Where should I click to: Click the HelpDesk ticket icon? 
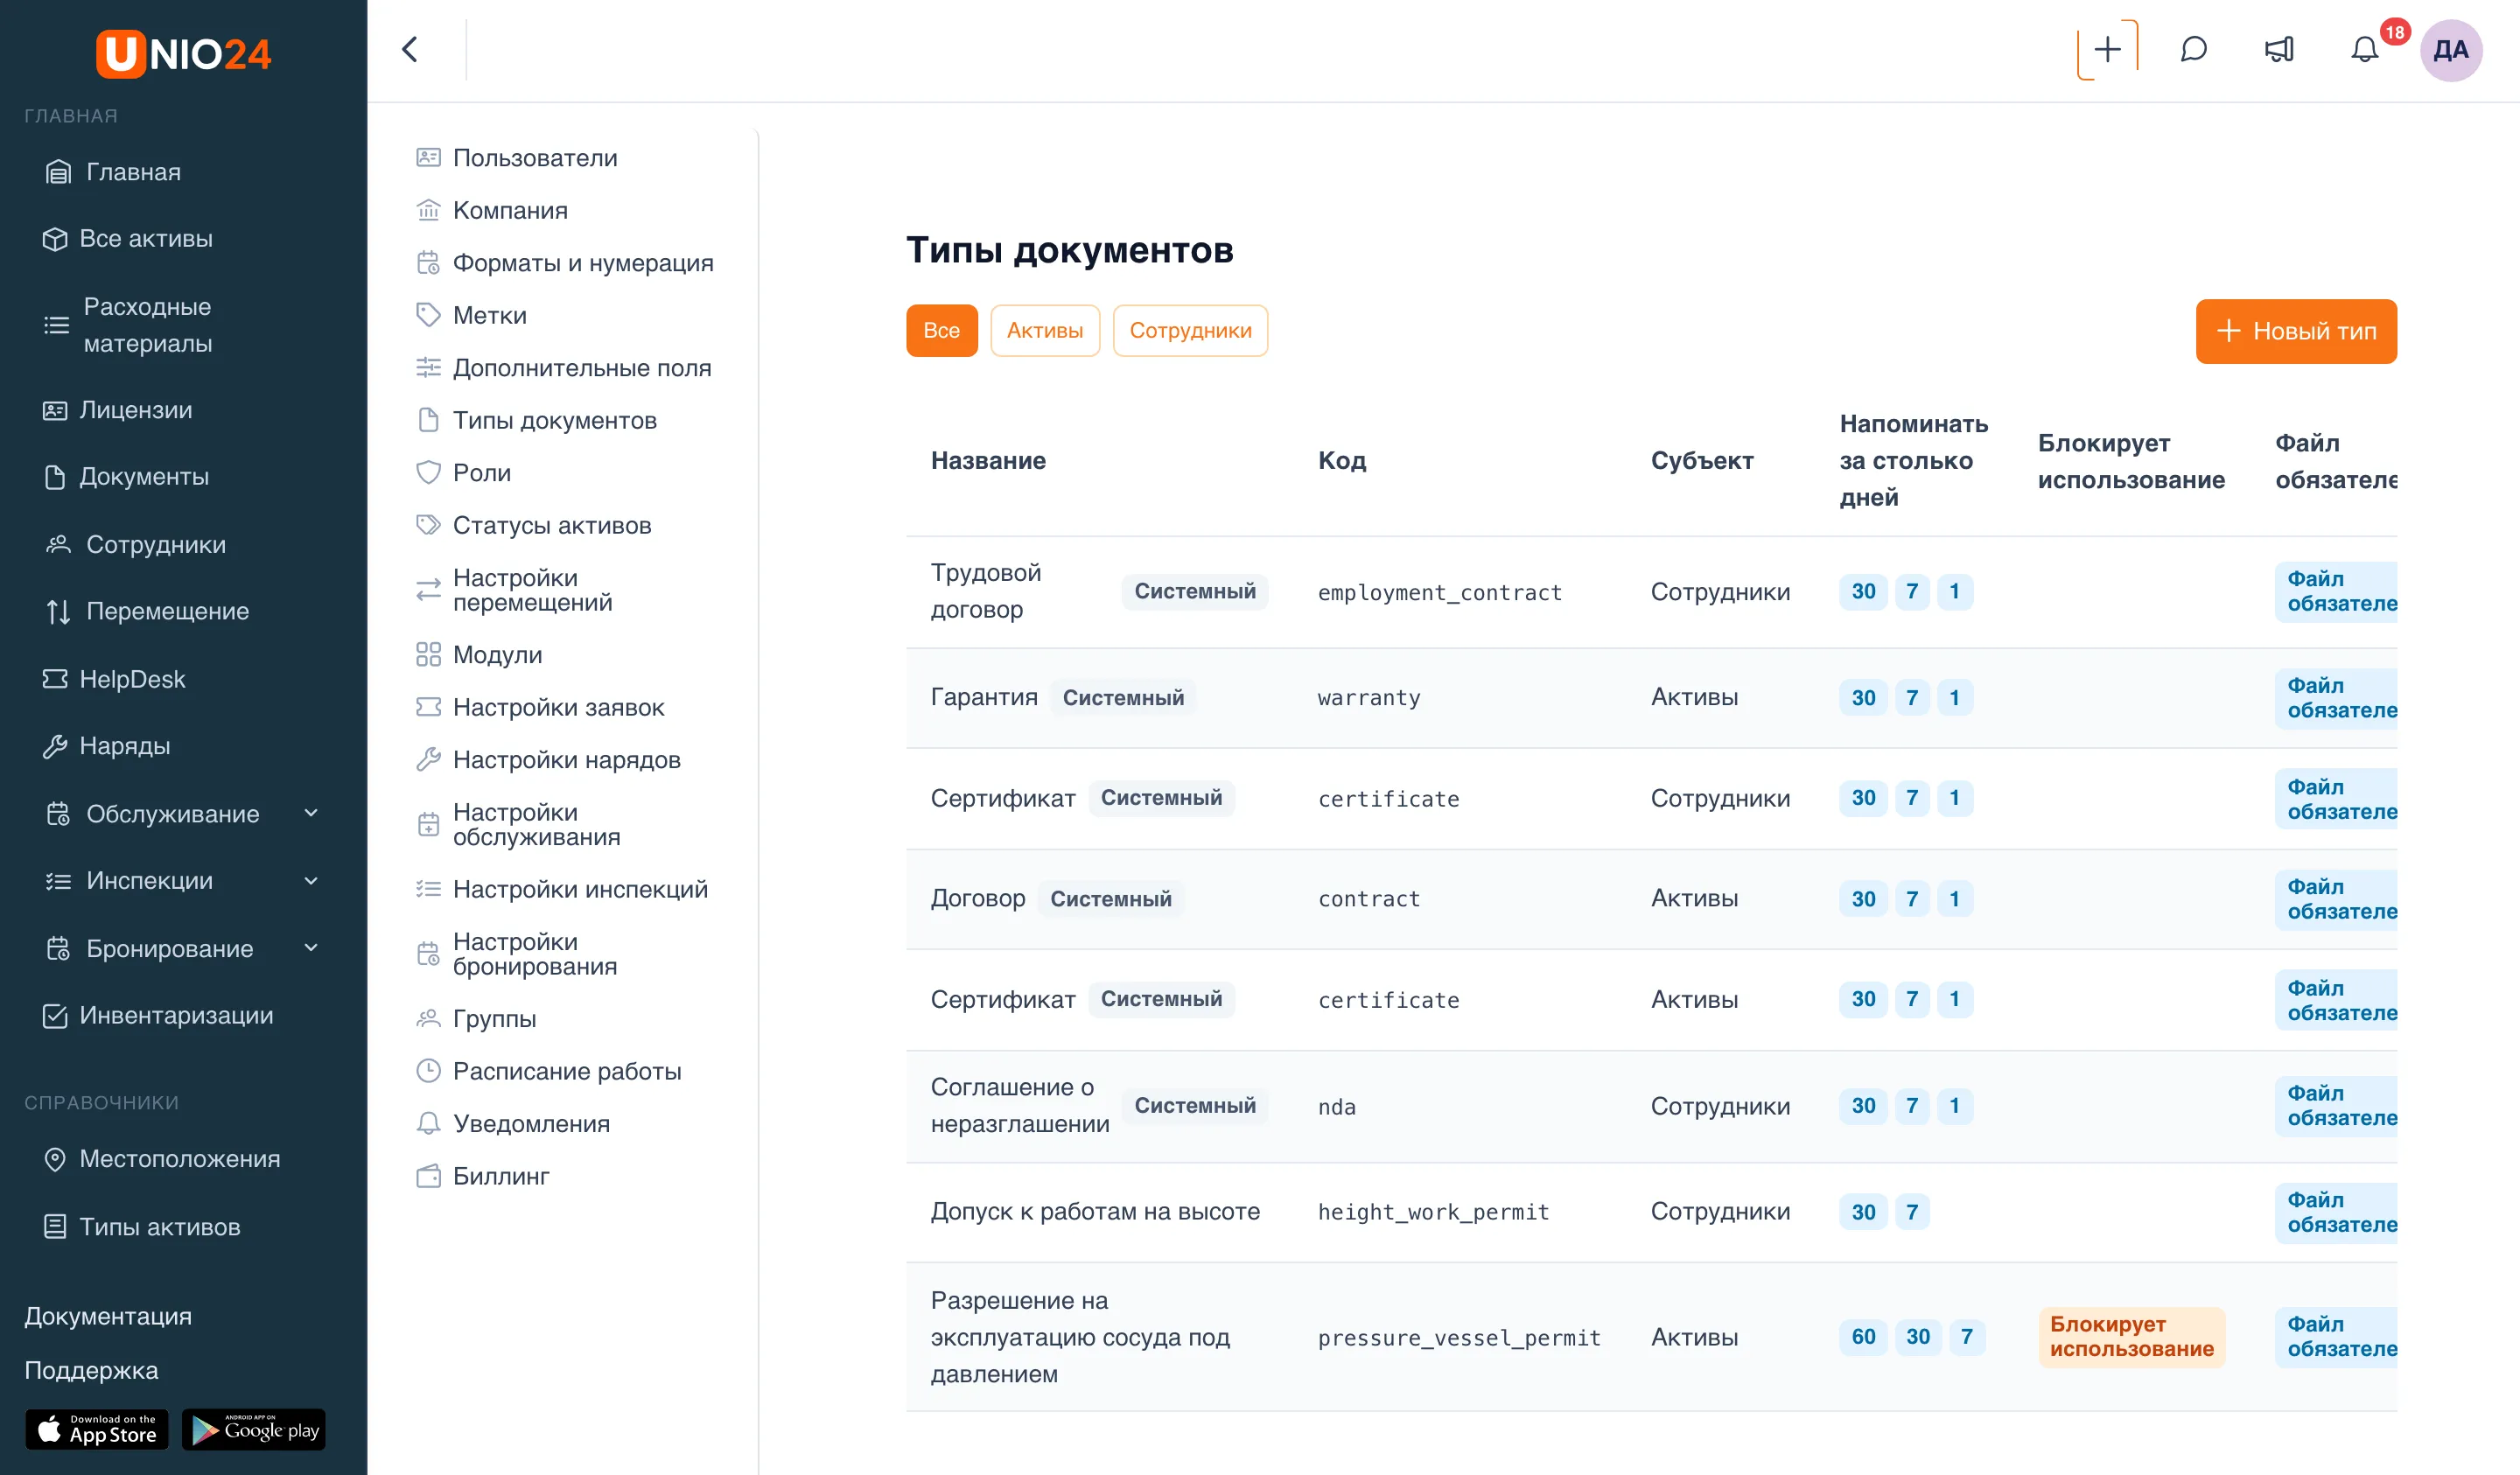point(54,679)
